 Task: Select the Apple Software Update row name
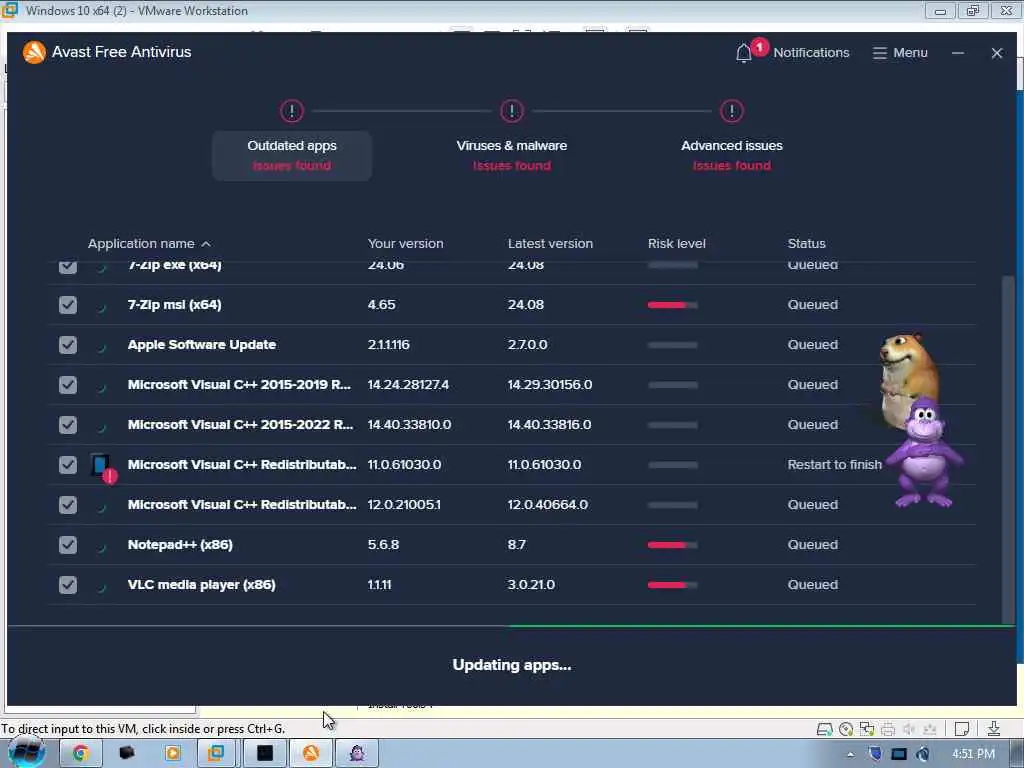(202, 345)
